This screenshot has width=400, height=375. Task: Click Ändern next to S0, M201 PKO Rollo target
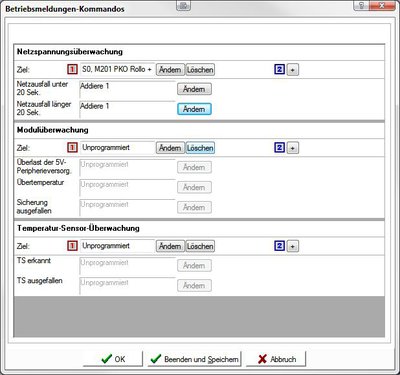point(170,70)
